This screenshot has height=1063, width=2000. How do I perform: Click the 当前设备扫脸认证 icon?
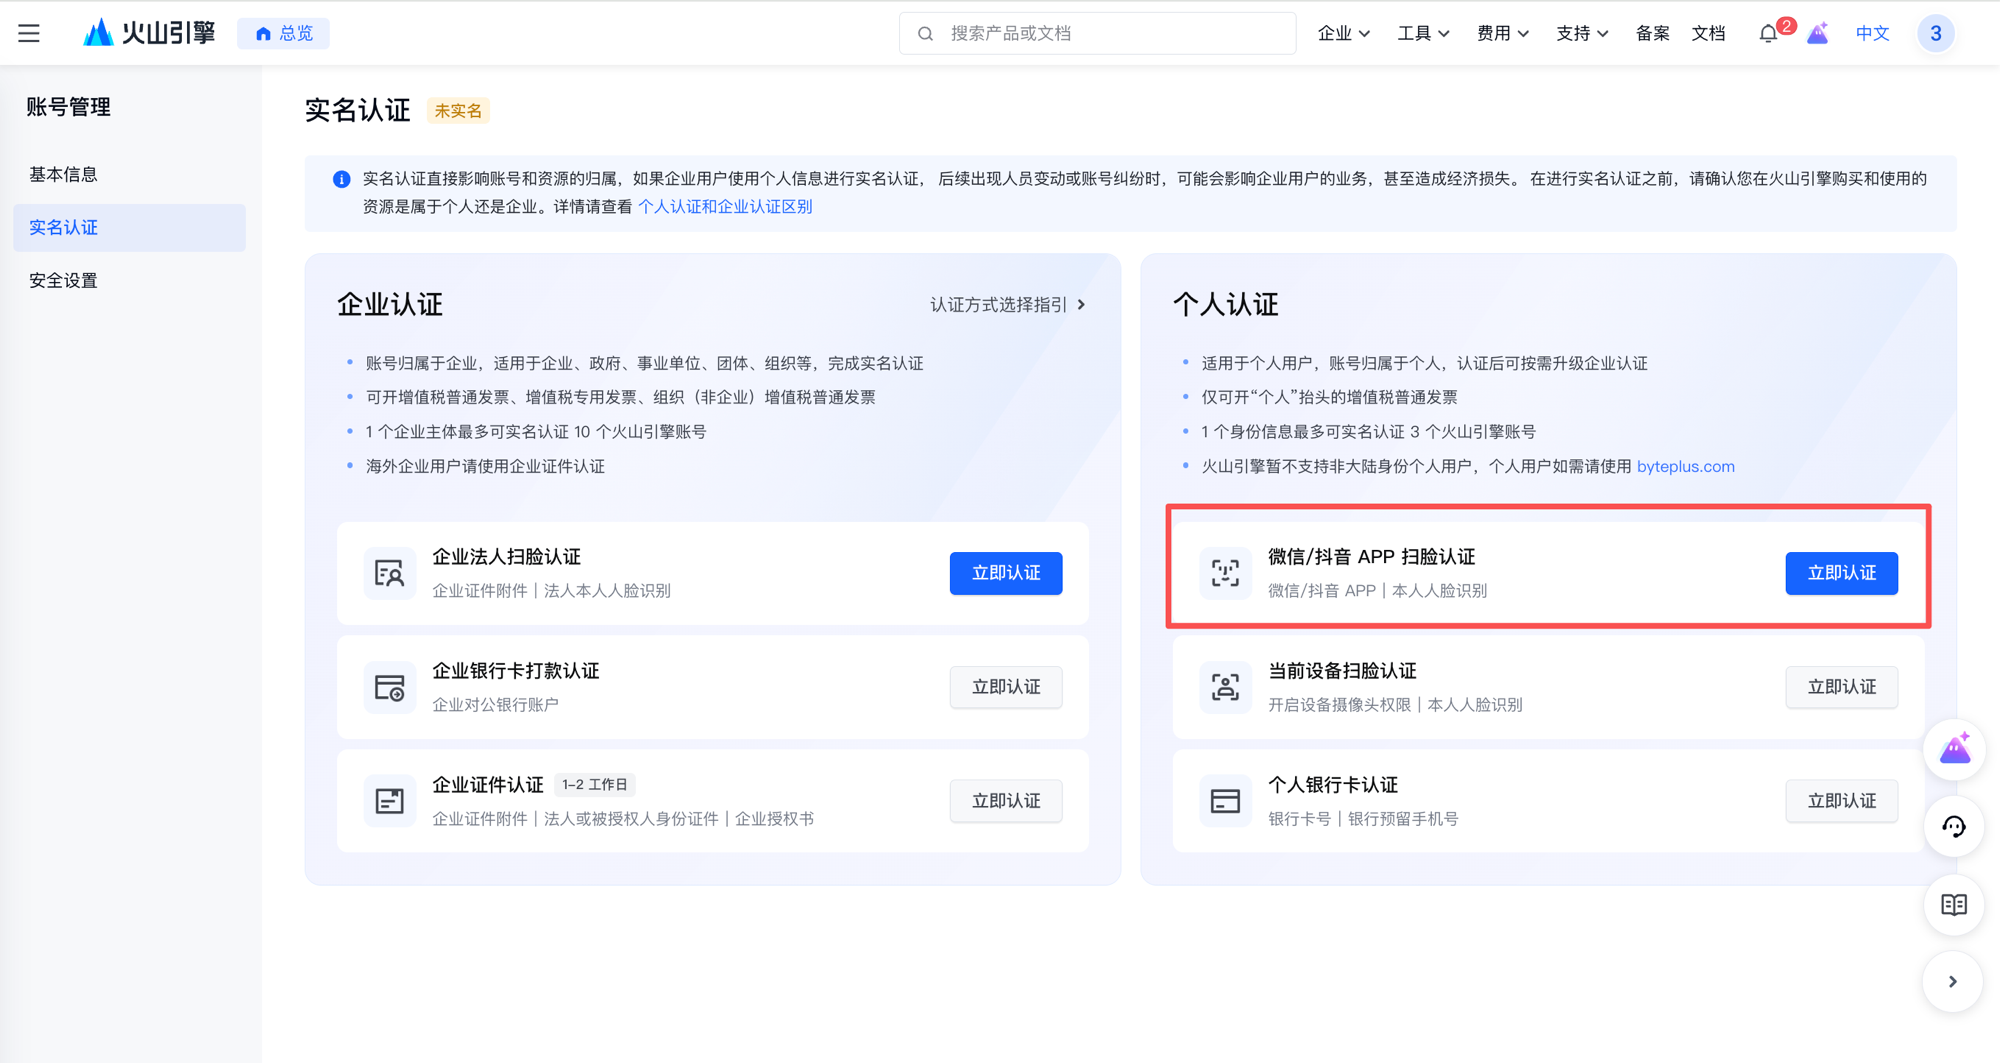click(x=1225, y=687)
